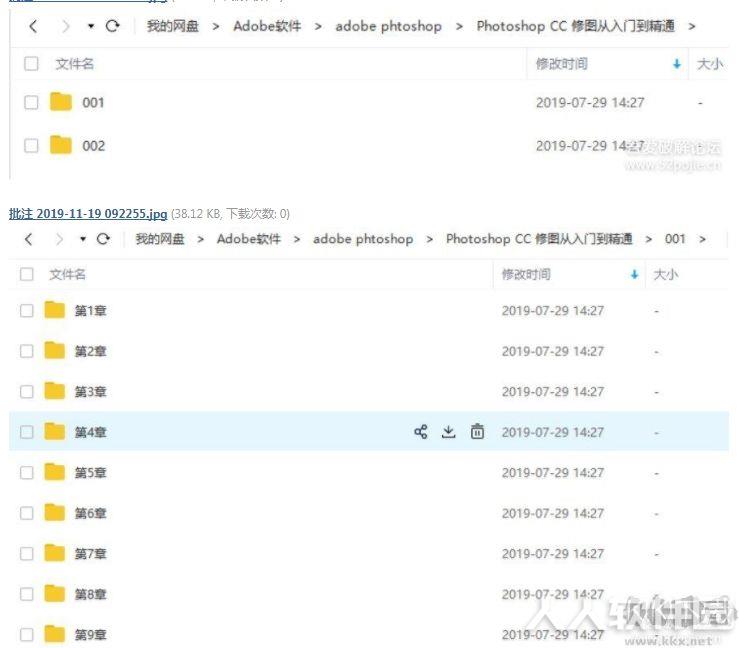Select the folder name 第1章
The height and width of the screenshot is (648, 739).
click(90, 311)
